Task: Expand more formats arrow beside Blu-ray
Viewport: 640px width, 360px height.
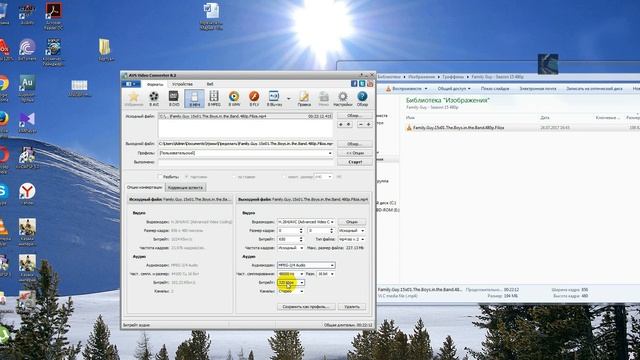Action: click(289, 98)
